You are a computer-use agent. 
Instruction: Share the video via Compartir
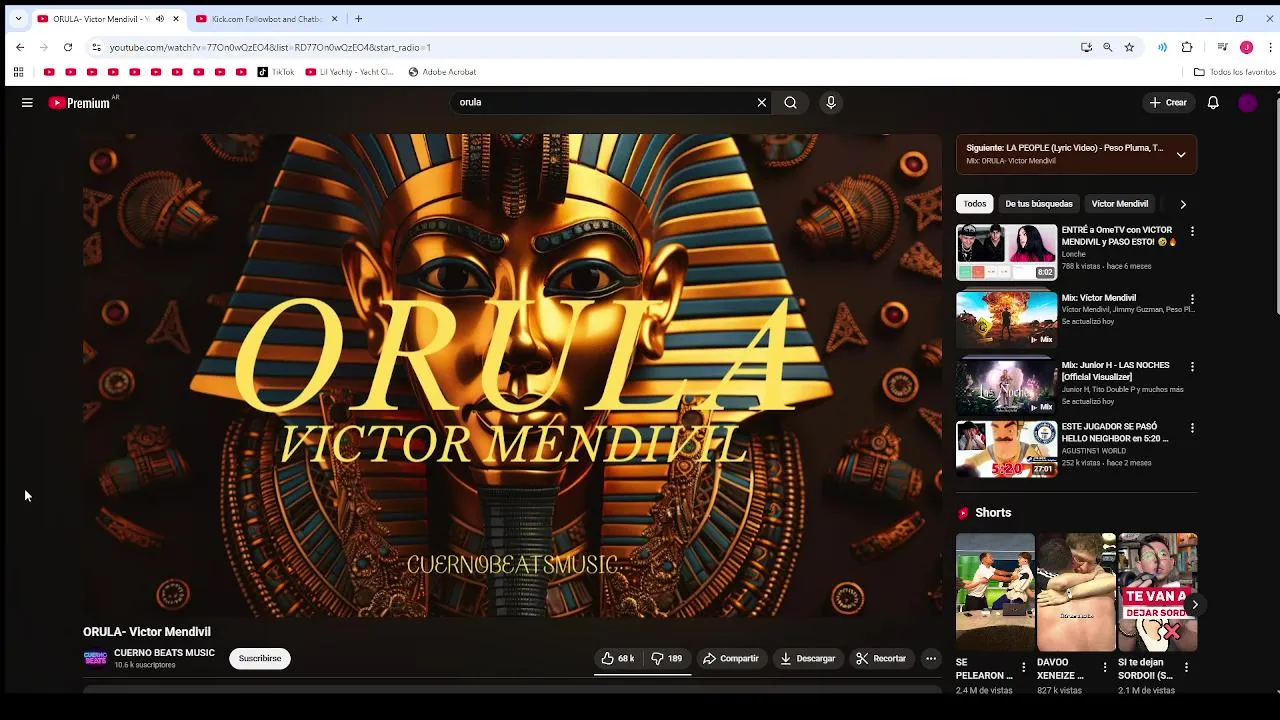tap(731, 658)
